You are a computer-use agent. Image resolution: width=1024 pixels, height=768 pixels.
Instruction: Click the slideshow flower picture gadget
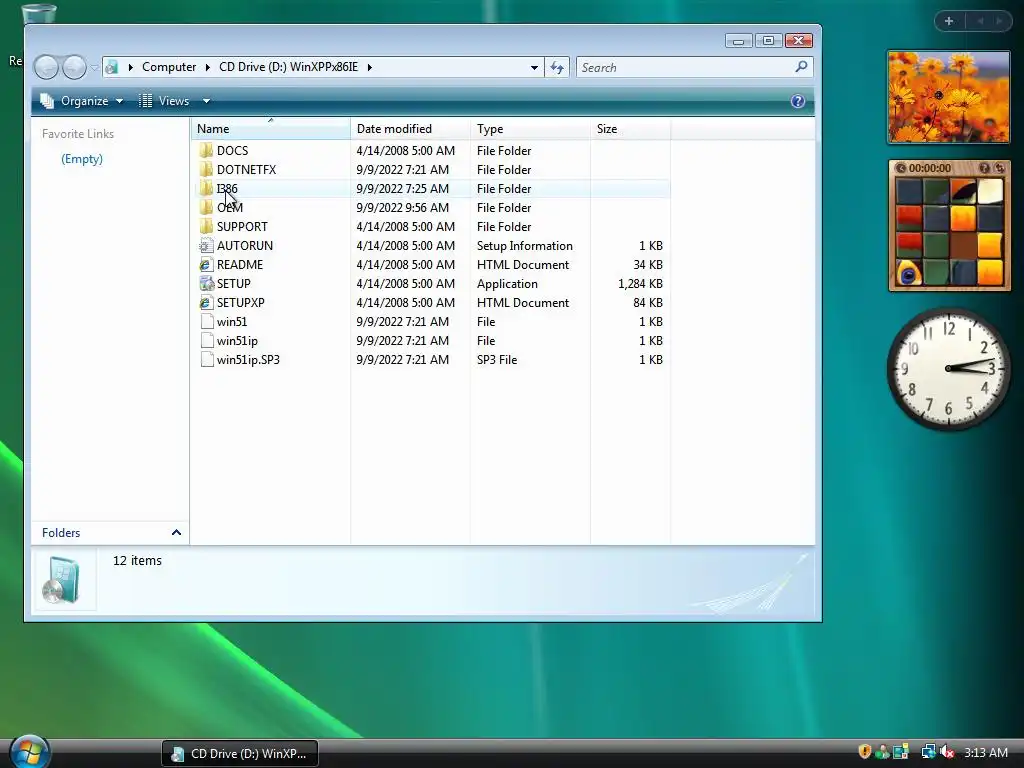click(949, 97)
